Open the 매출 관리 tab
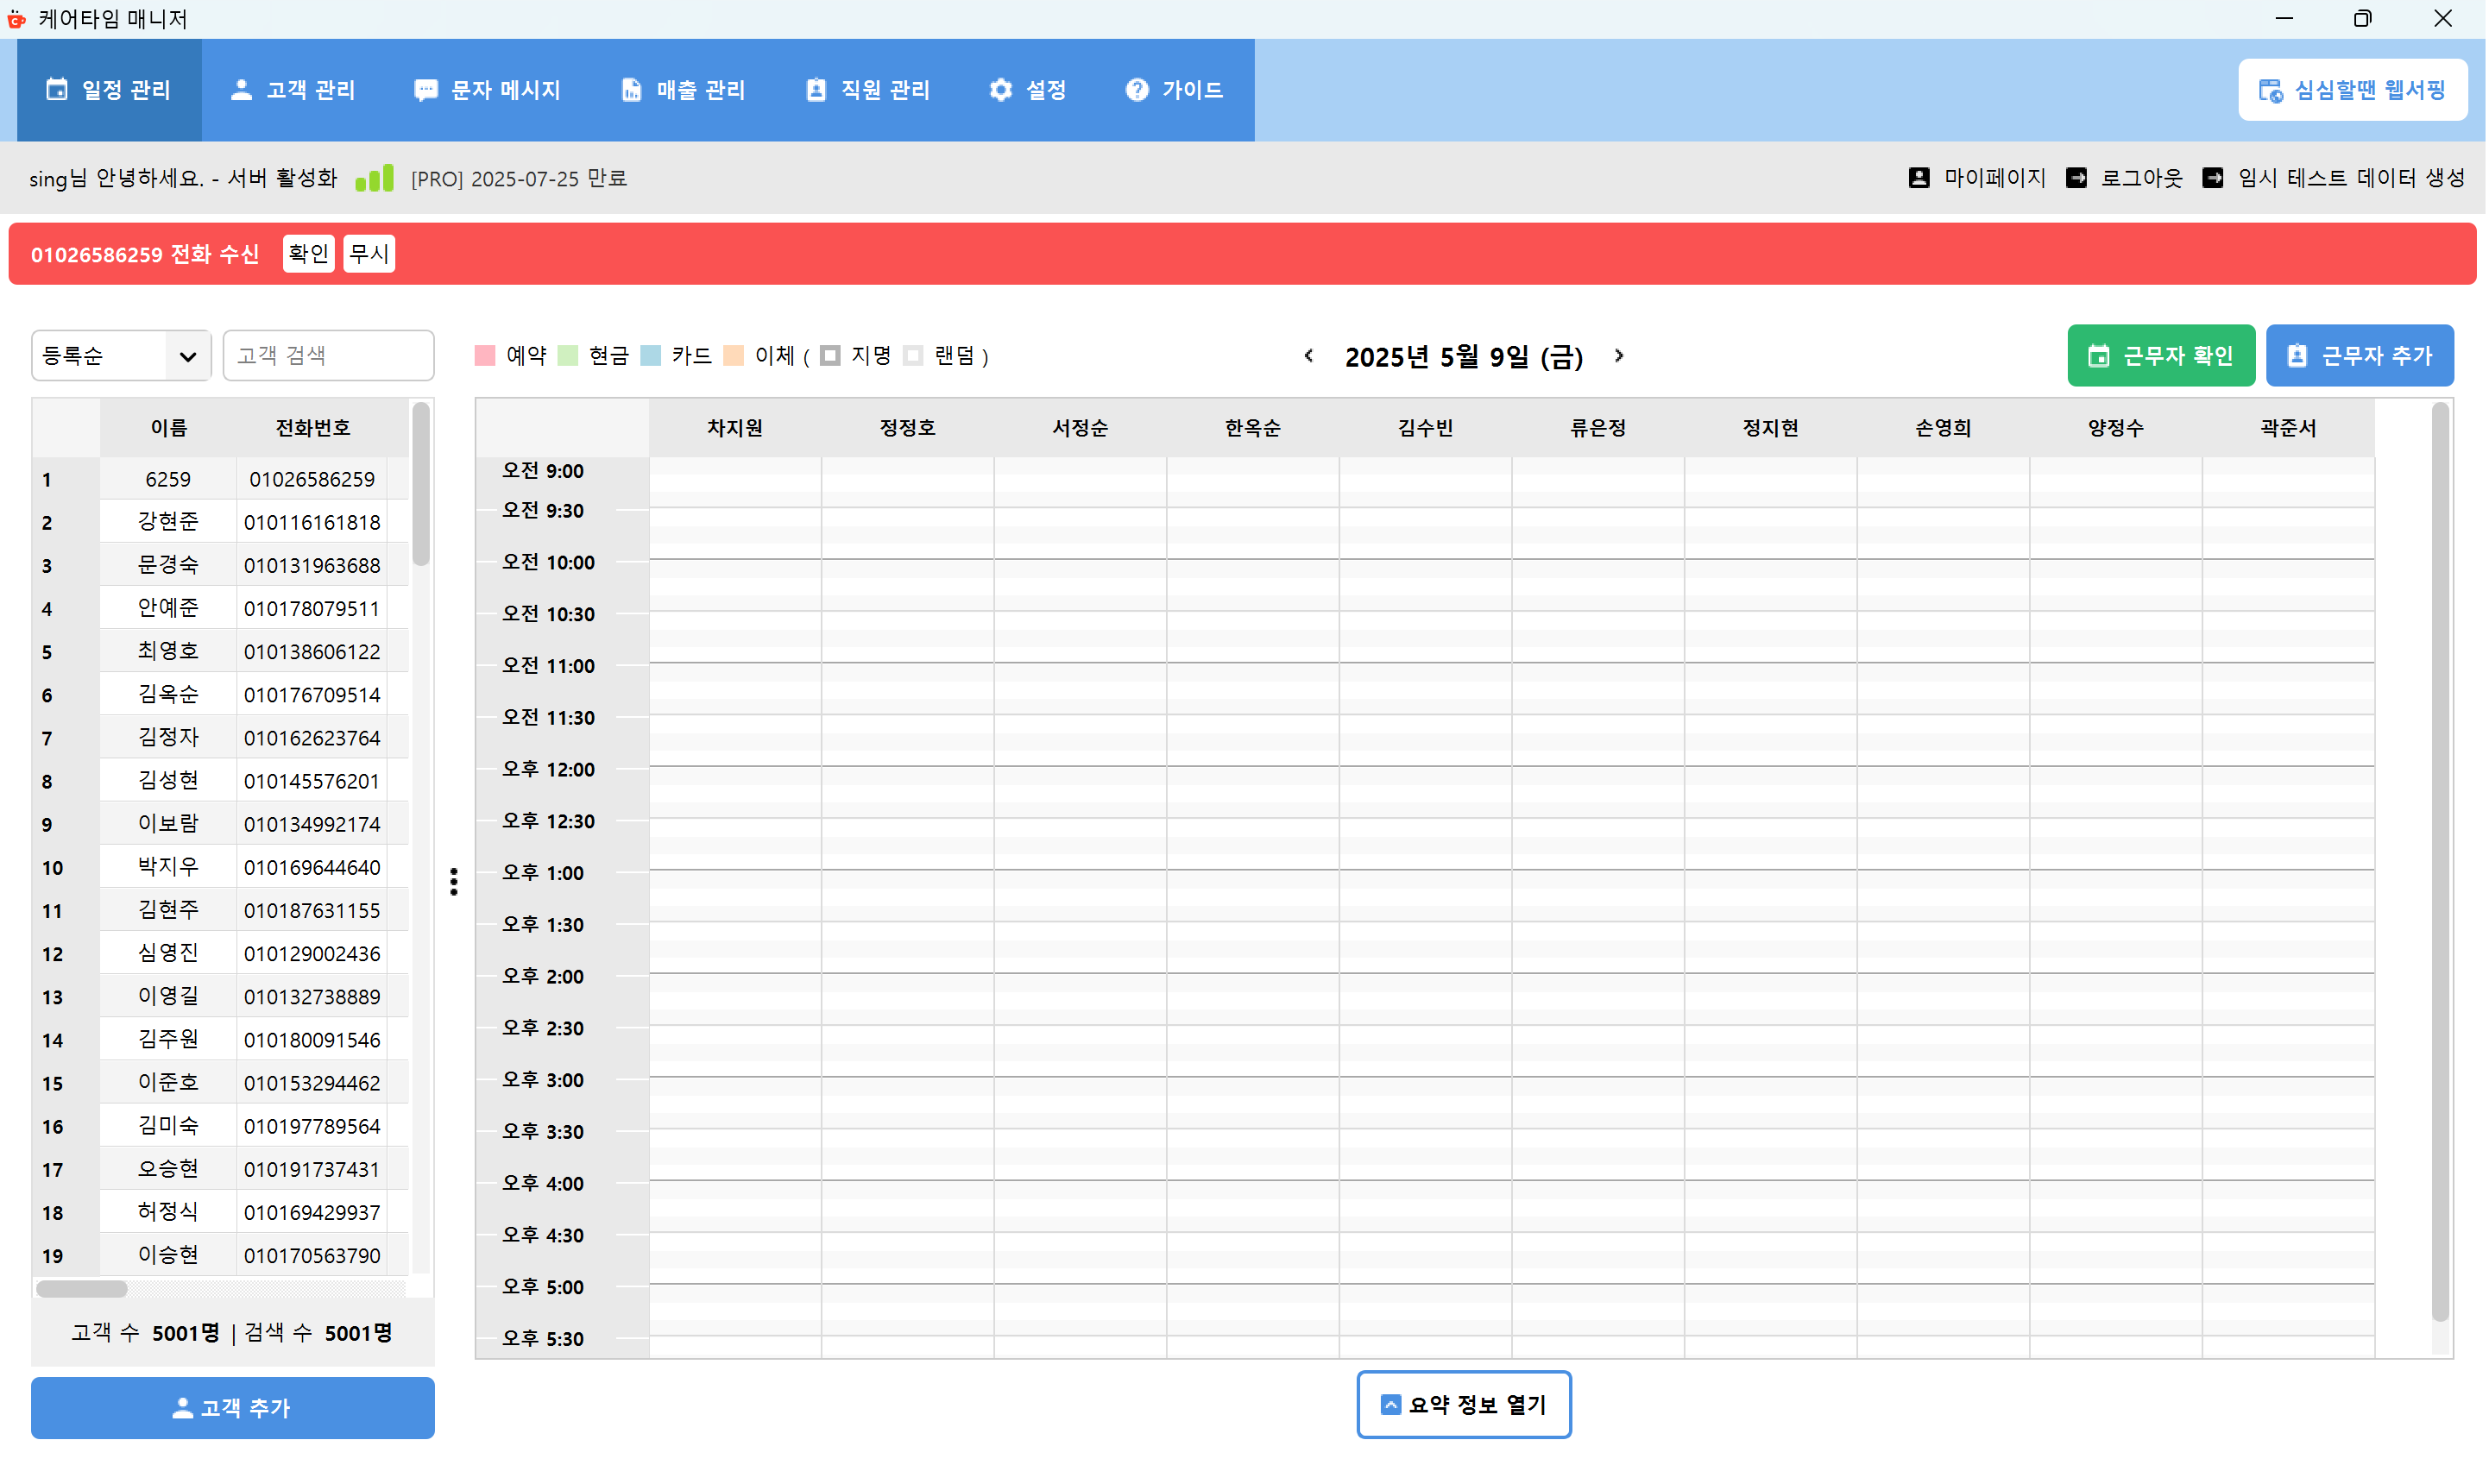Viewport: 2489px width, 1484px height. (684, 90)
